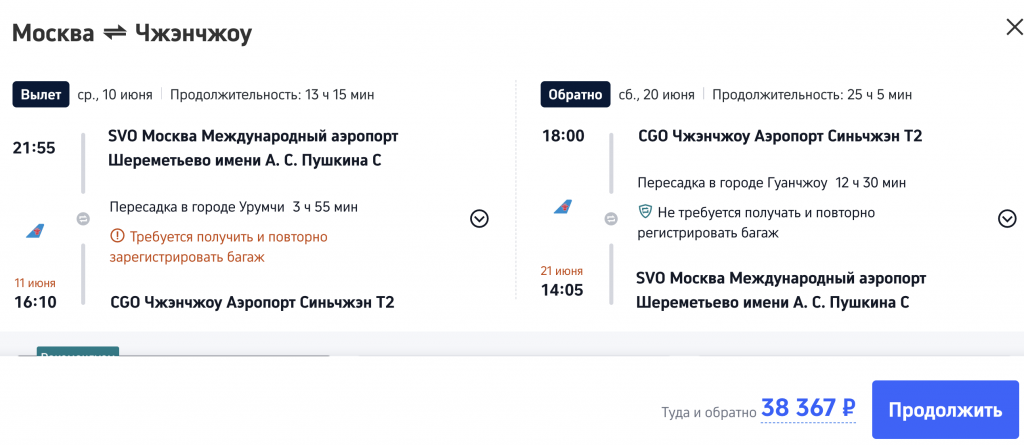Click the partially hidden green tag
Viewport: 1024px width, 445px height.
pyautogui.click(x=78, y=353)
